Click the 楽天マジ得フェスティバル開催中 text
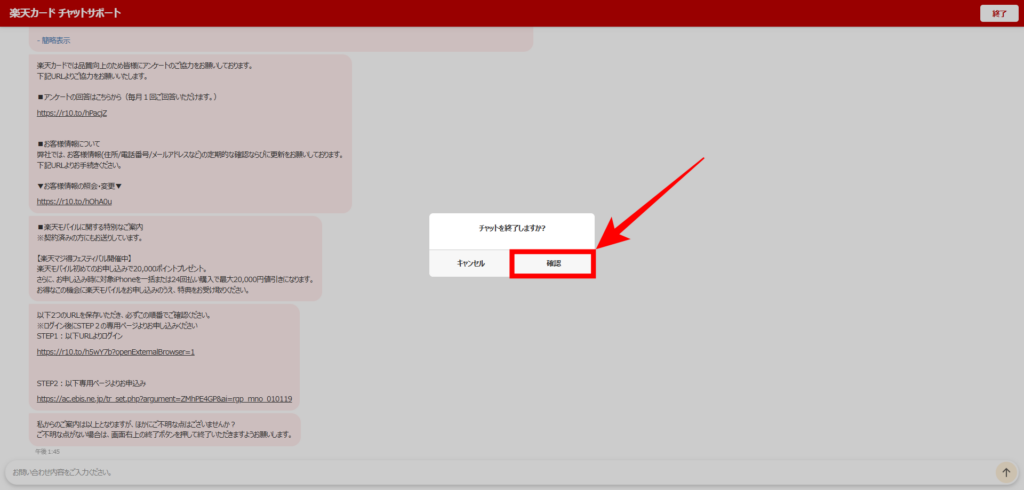 pos(92,258)
